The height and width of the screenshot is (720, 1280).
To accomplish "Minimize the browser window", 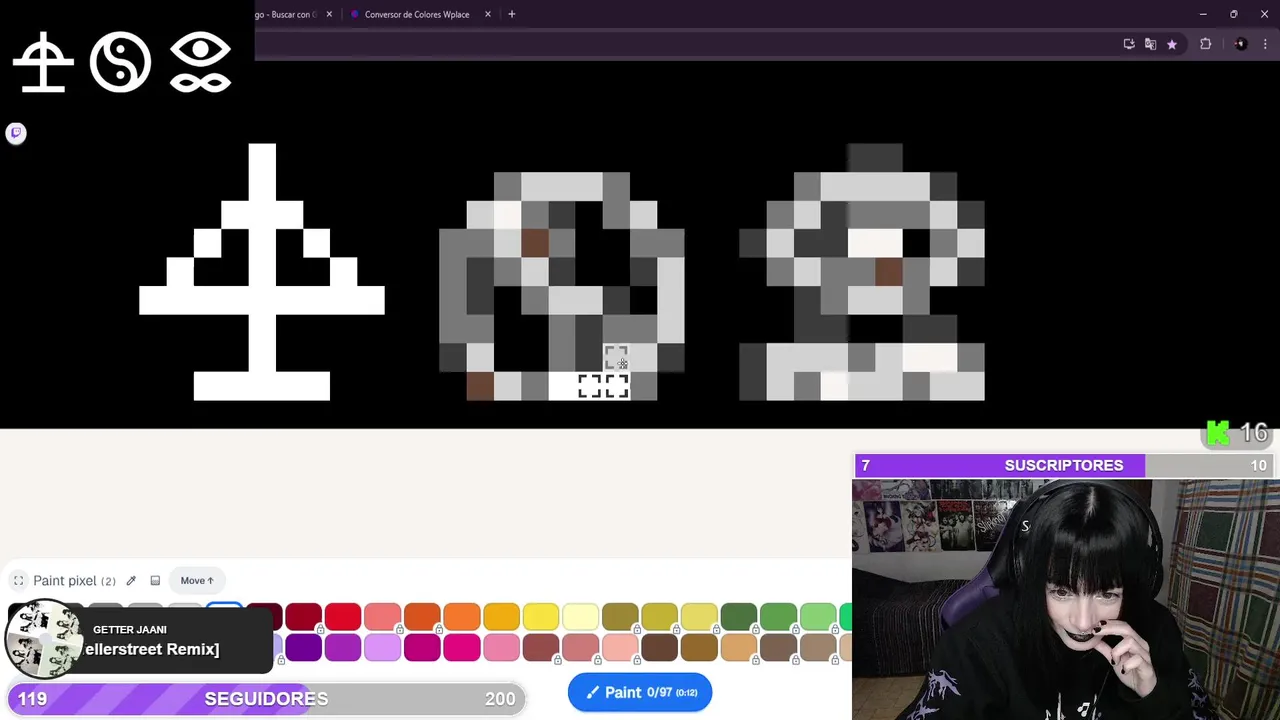I will click(x=1203, y=14).
